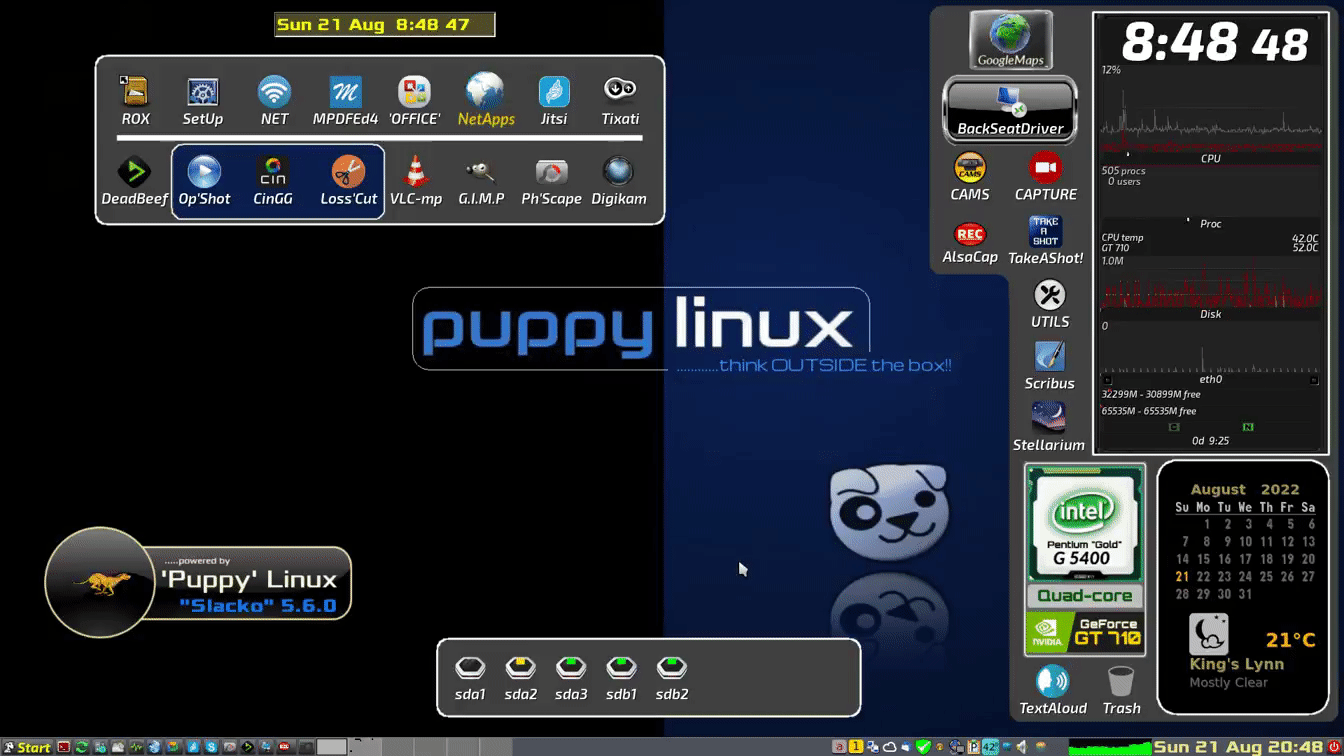The height and width of the screenshot is (756, 1344).
Task: Launch the BackSeatDriver icon
Action: point(1011,110)
